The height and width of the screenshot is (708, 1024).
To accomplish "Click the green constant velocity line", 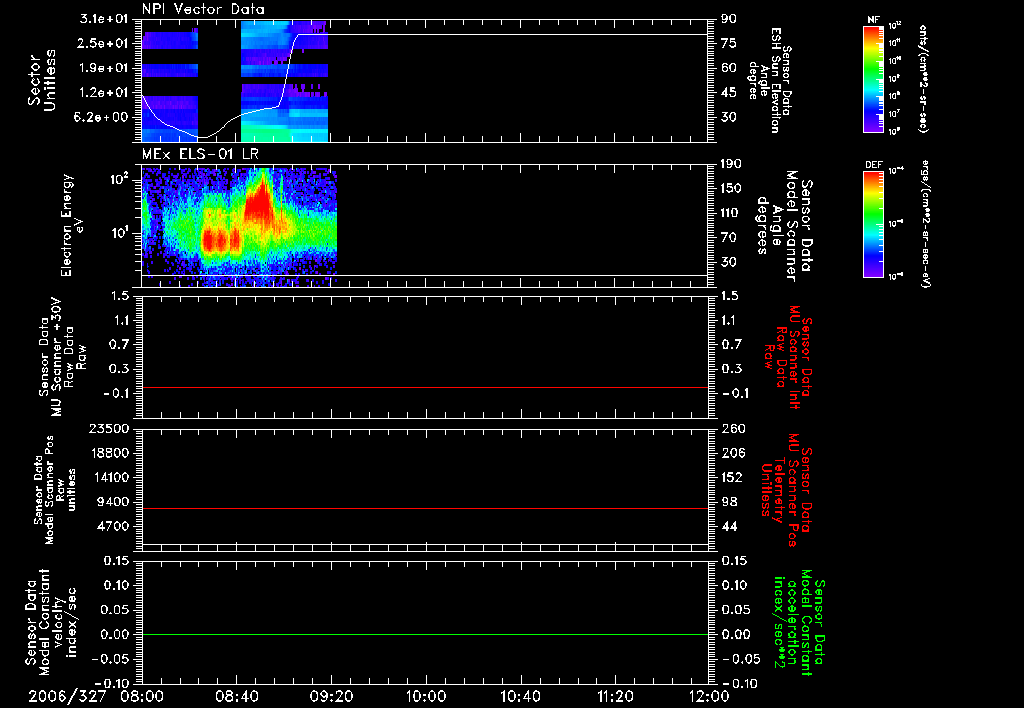I will click(425, 634).
